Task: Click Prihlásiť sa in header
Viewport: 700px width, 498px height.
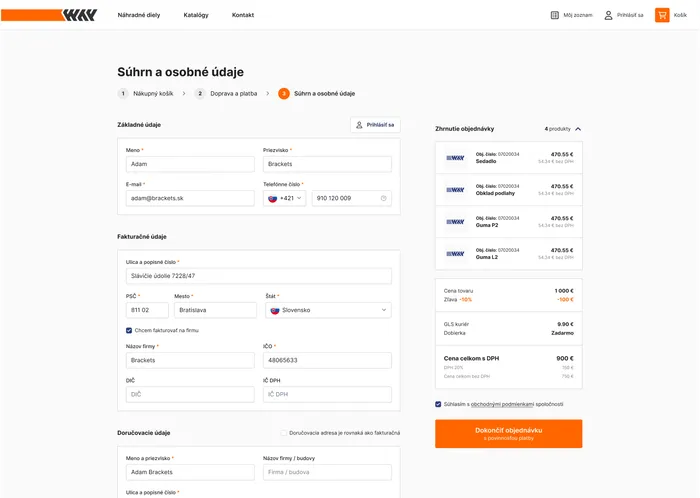Action: coord(630,15)
